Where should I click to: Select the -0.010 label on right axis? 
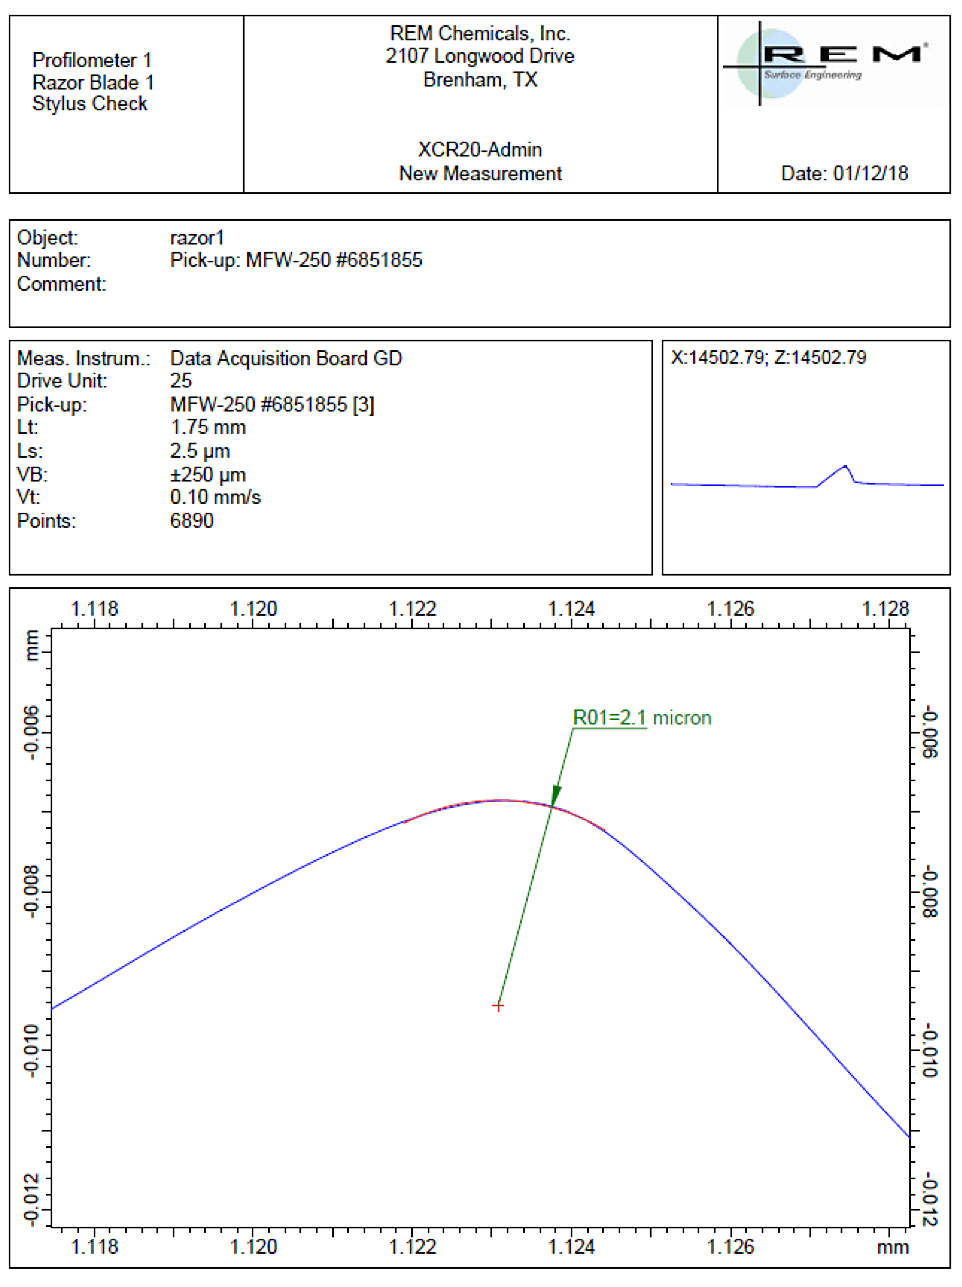[x=929, y=1050]
